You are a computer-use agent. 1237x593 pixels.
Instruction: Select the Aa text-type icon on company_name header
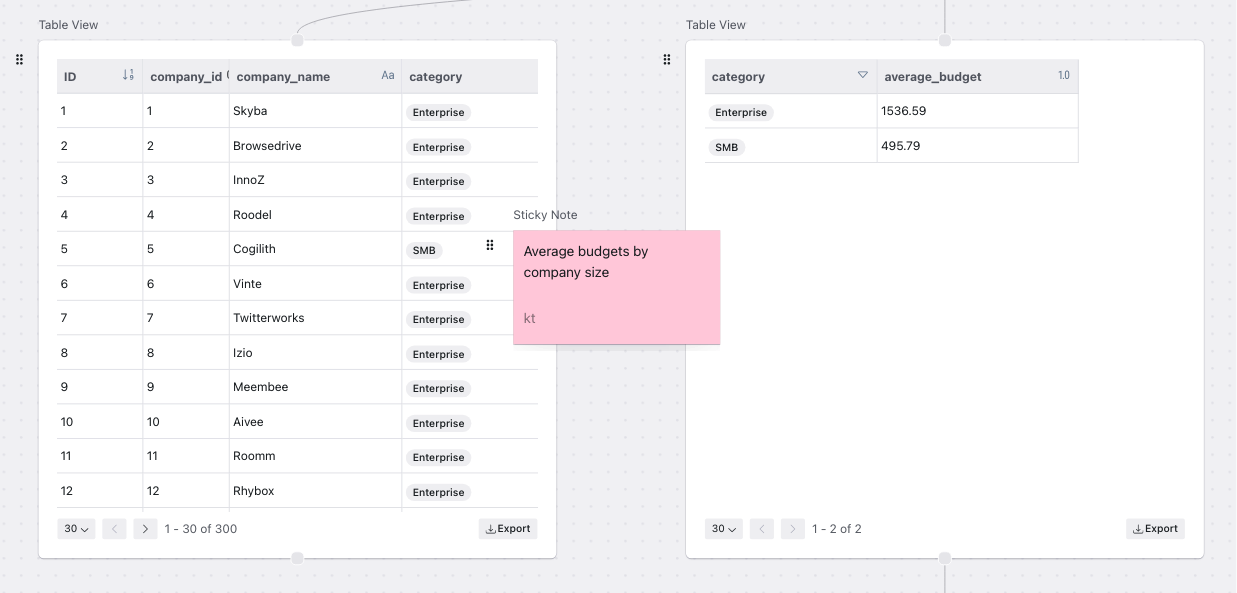[x=388, y=74]
